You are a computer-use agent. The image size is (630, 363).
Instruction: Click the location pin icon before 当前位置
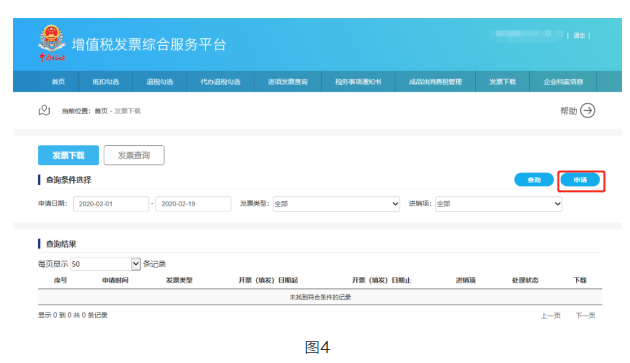[44, 111]
